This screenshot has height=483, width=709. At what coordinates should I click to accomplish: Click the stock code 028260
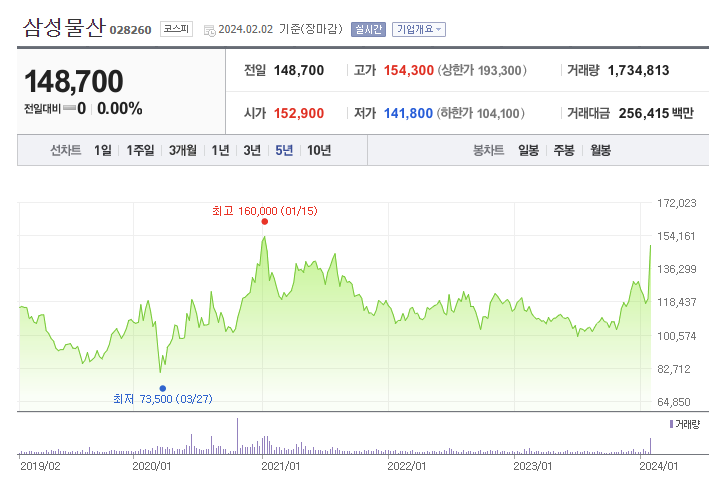coord(130,30)
